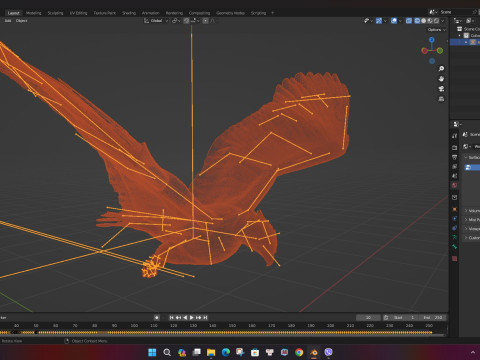
Task: Open the overlays dropdown arrow
Action: [x=400, y=21]
